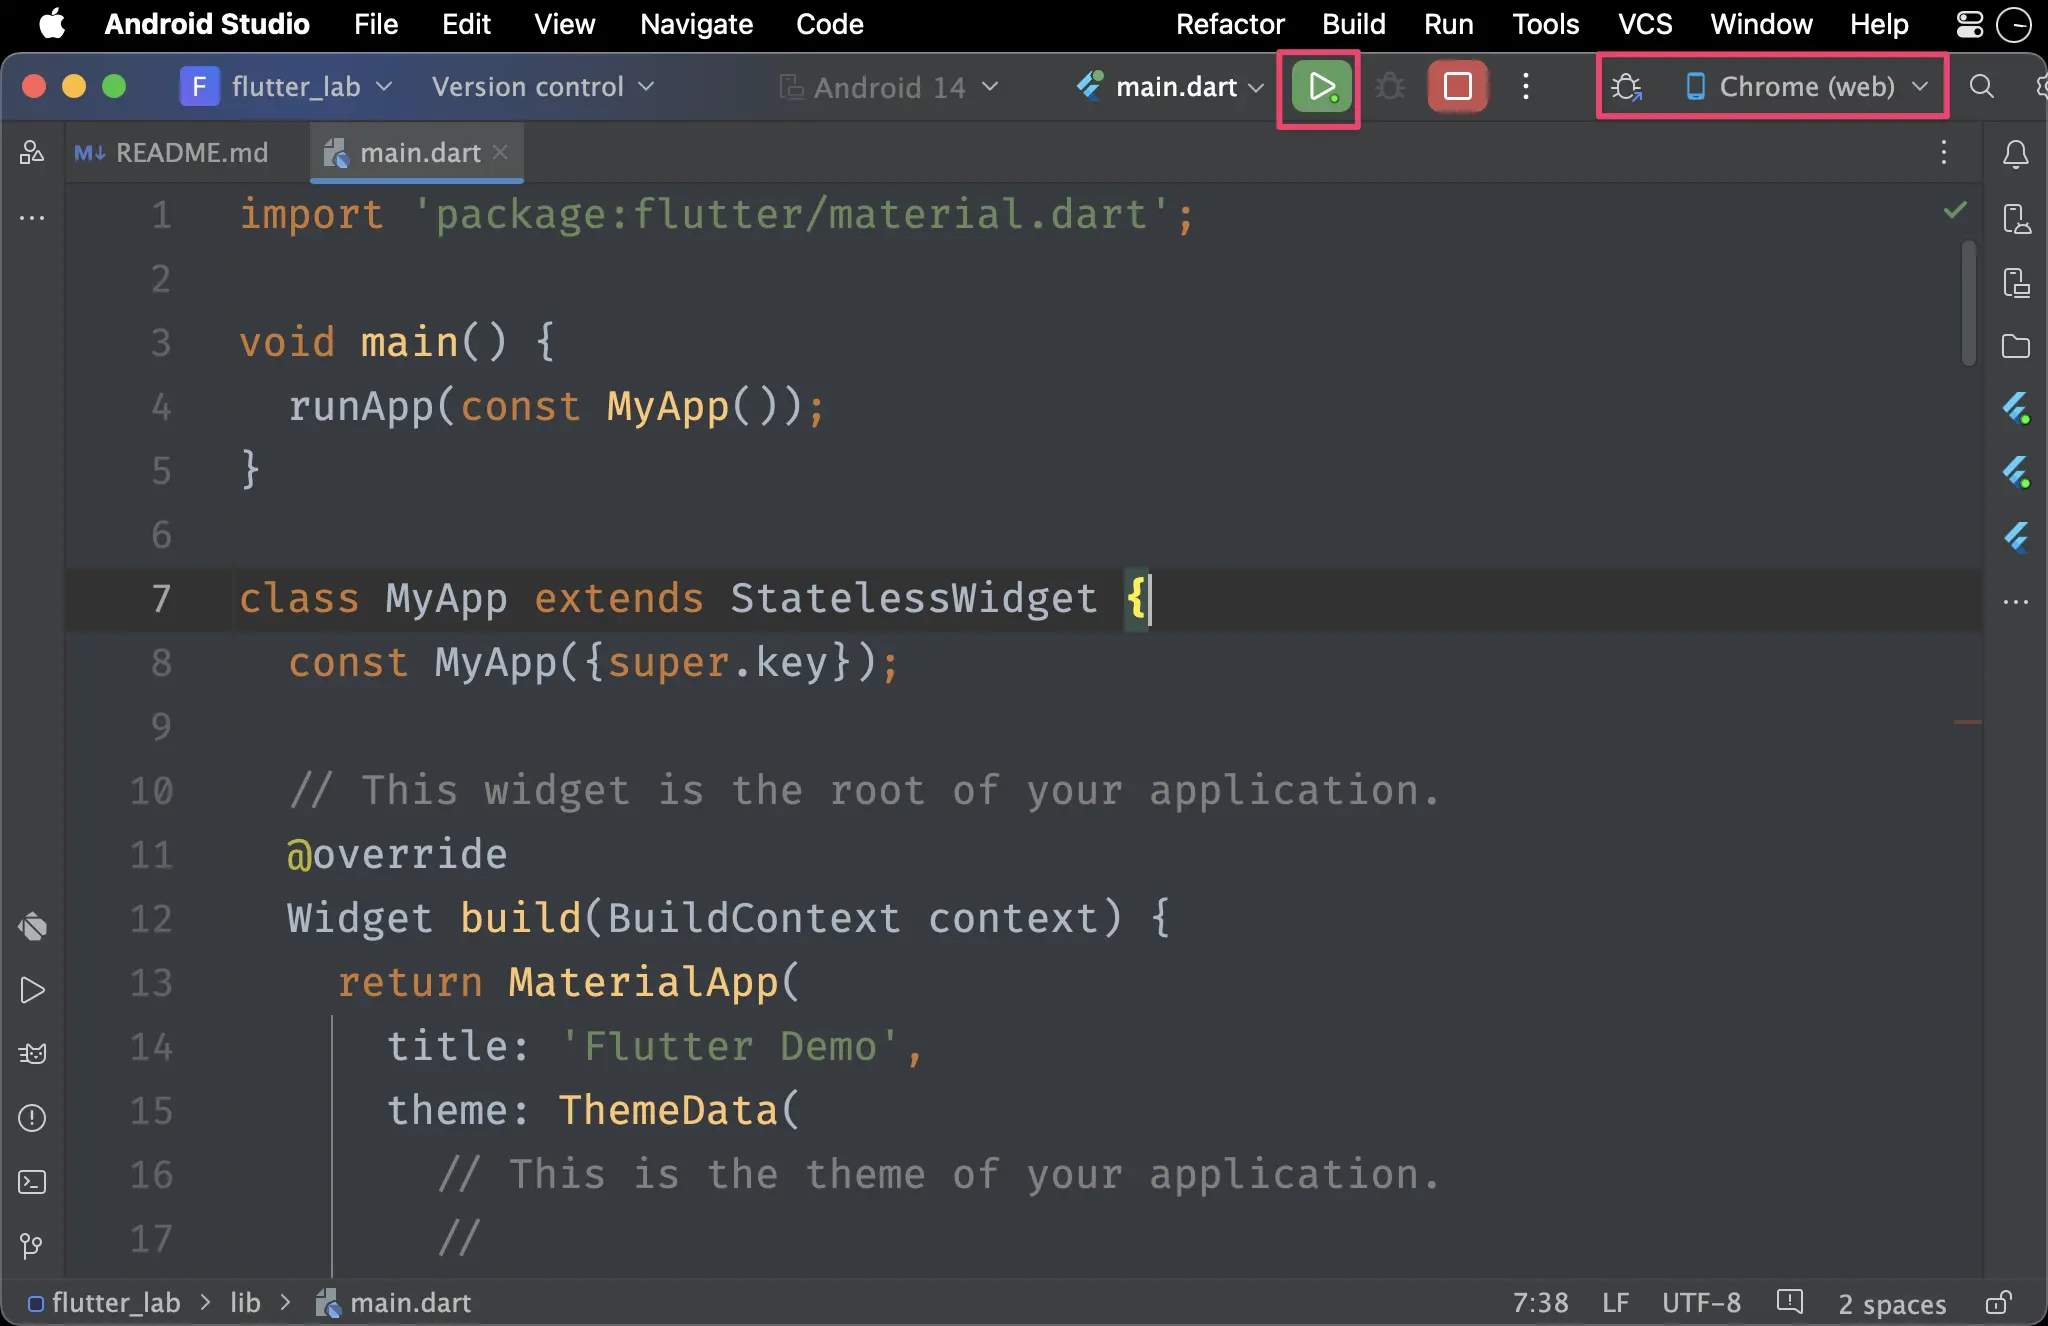
Task: Open the Run tool window on left sidebar
Action: [x=32, y=990]
